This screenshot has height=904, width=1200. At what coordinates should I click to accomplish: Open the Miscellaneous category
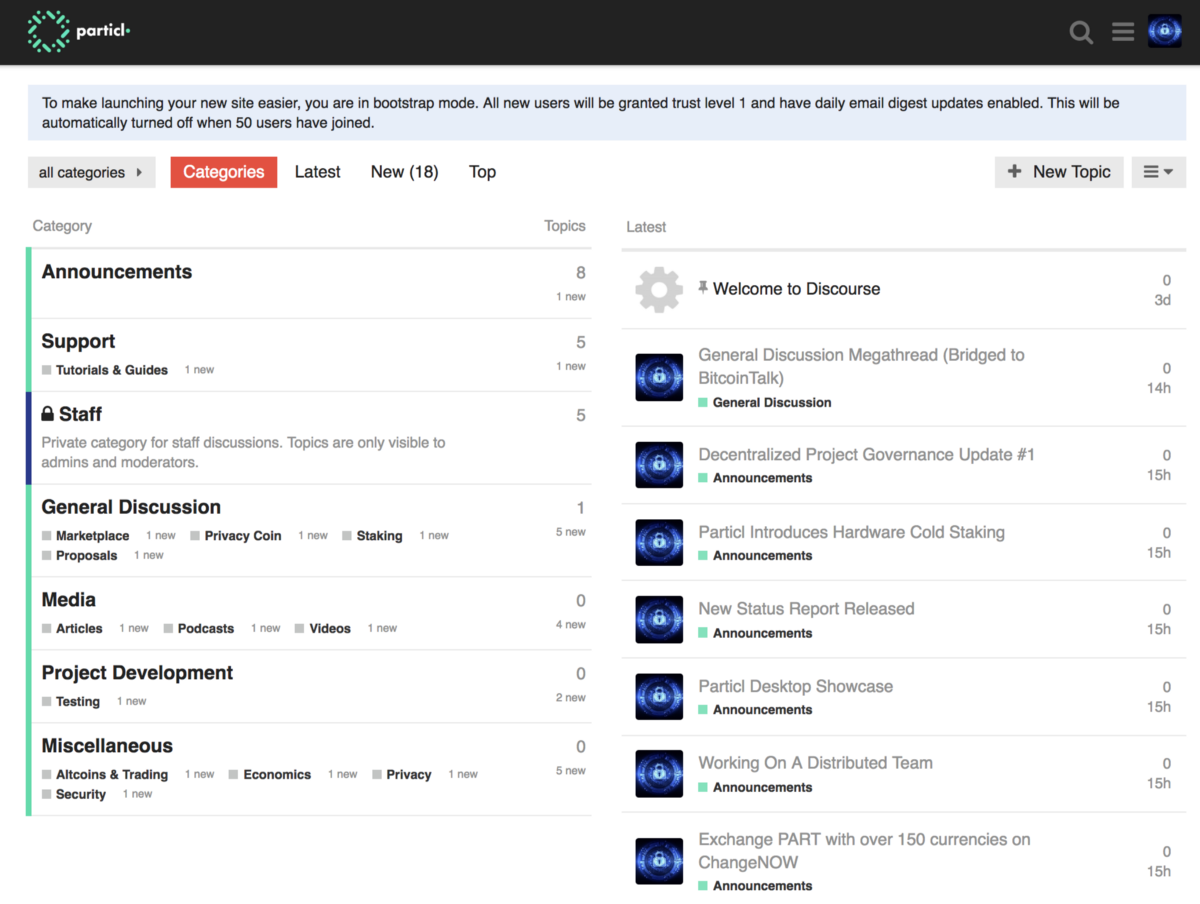tap(107, 746)
